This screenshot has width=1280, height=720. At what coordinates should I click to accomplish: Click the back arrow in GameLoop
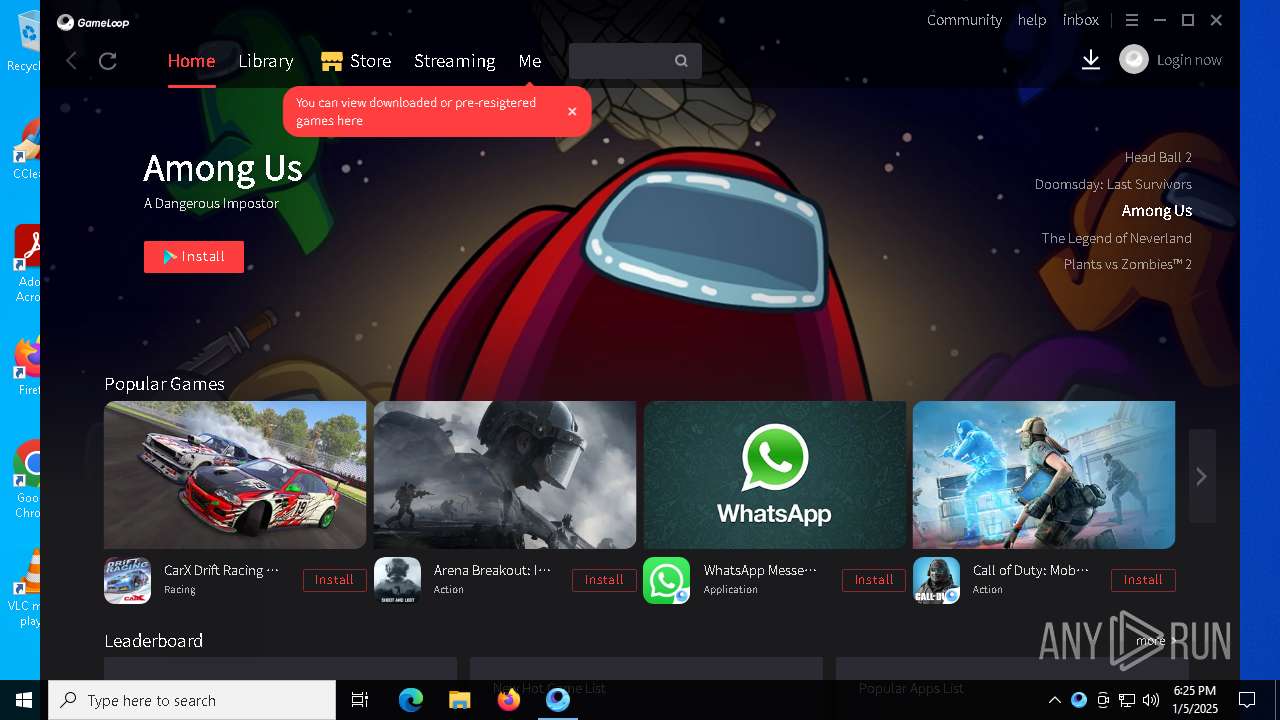point(71,61)
